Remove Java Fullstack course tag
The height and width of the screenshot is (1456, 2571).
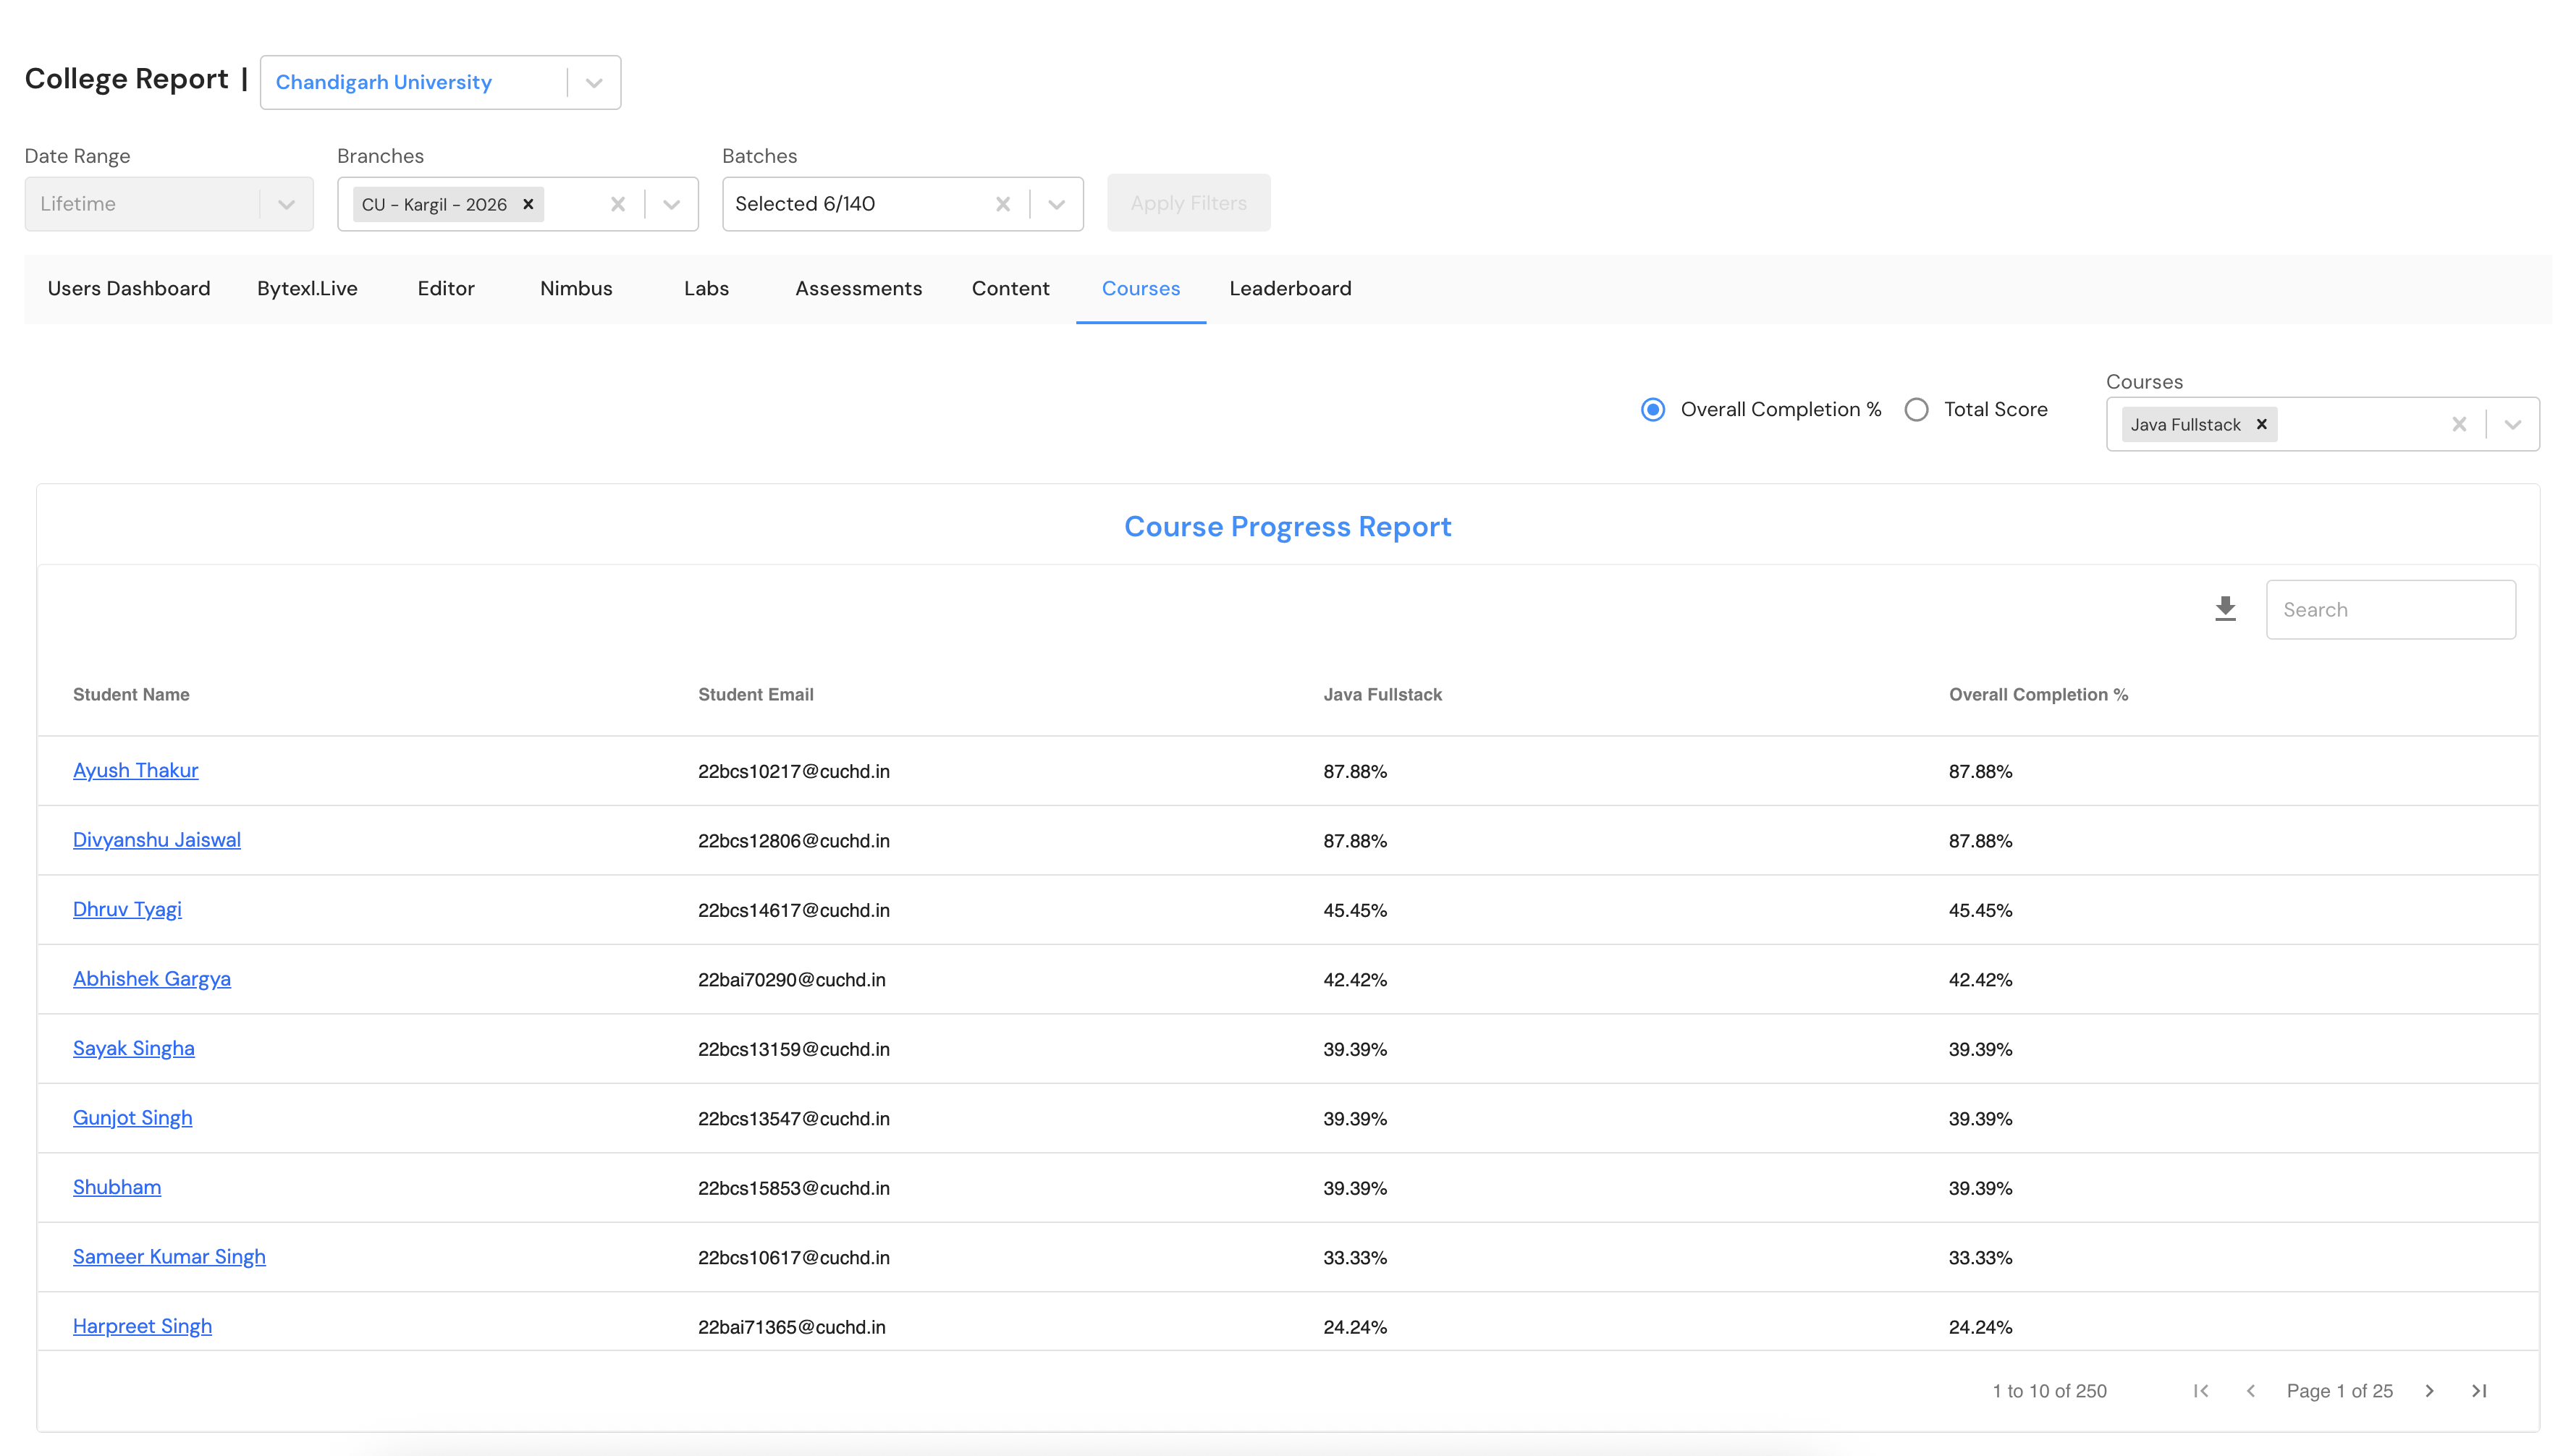[x=2261, y=424]
